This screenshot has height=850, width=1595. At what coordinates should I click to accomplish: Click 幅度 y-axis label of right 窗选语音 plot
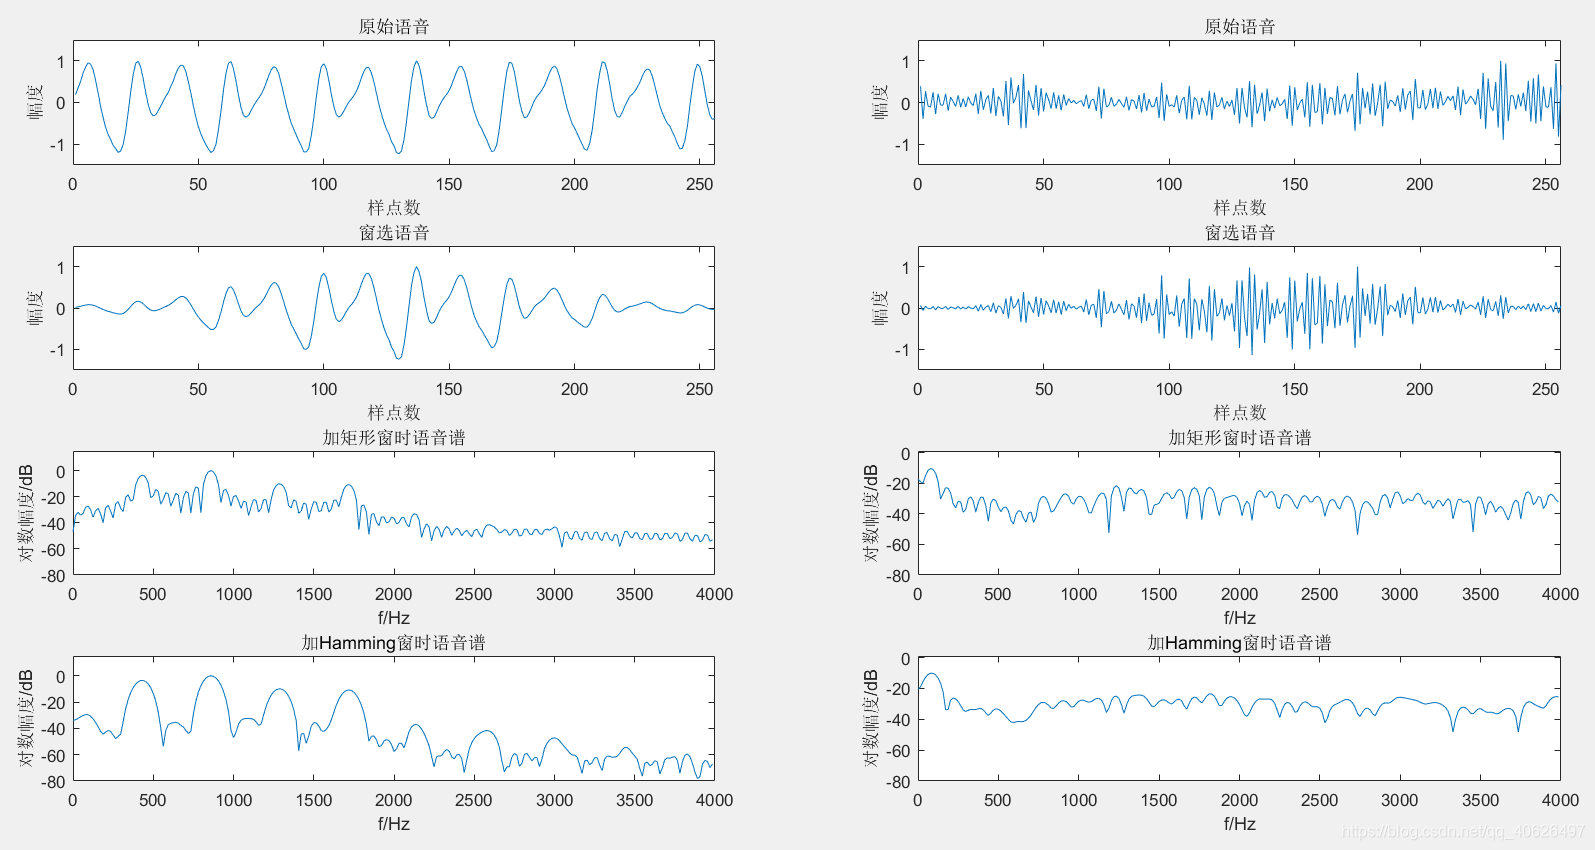tap(881, 308)
